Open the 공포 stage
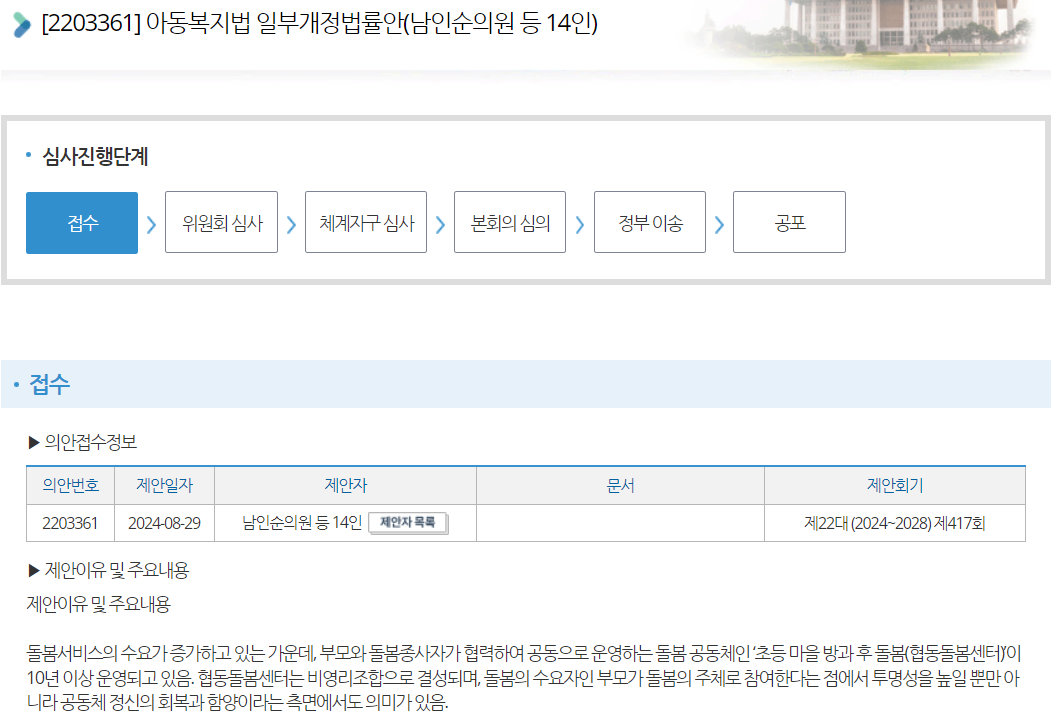This screenshot has height=717, width=1052. (789, 223)
